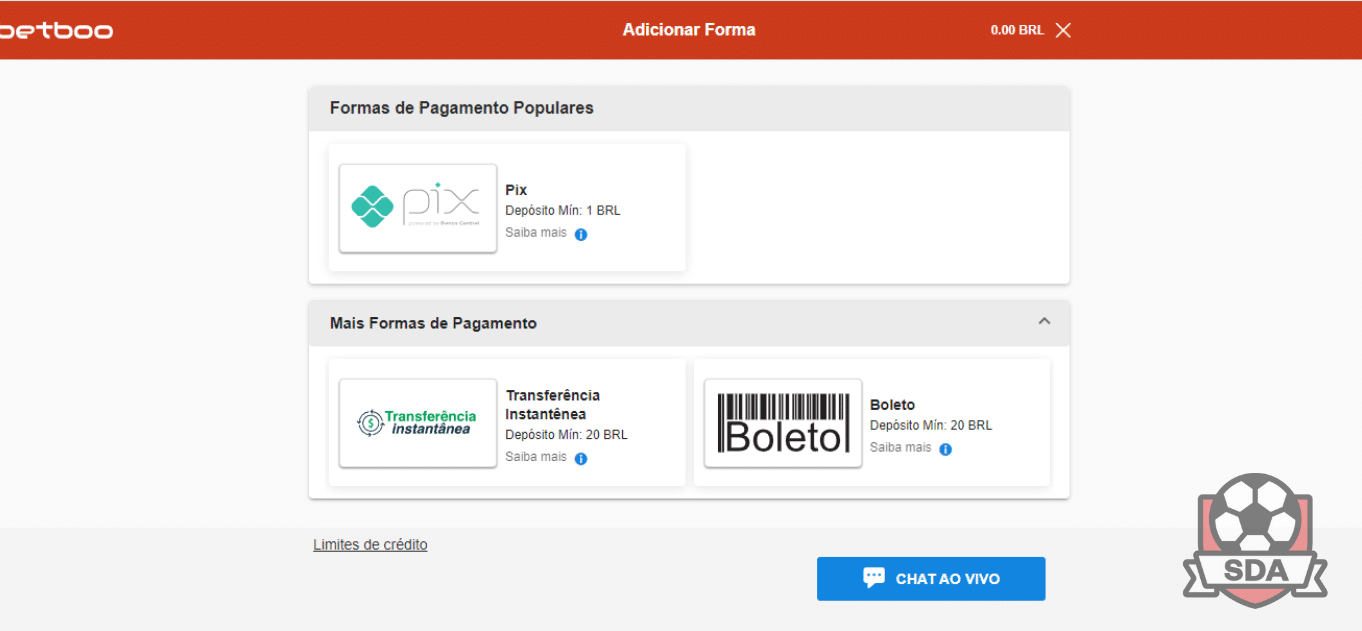Click the Transferência Instantânea logo

tap(418, 423)
